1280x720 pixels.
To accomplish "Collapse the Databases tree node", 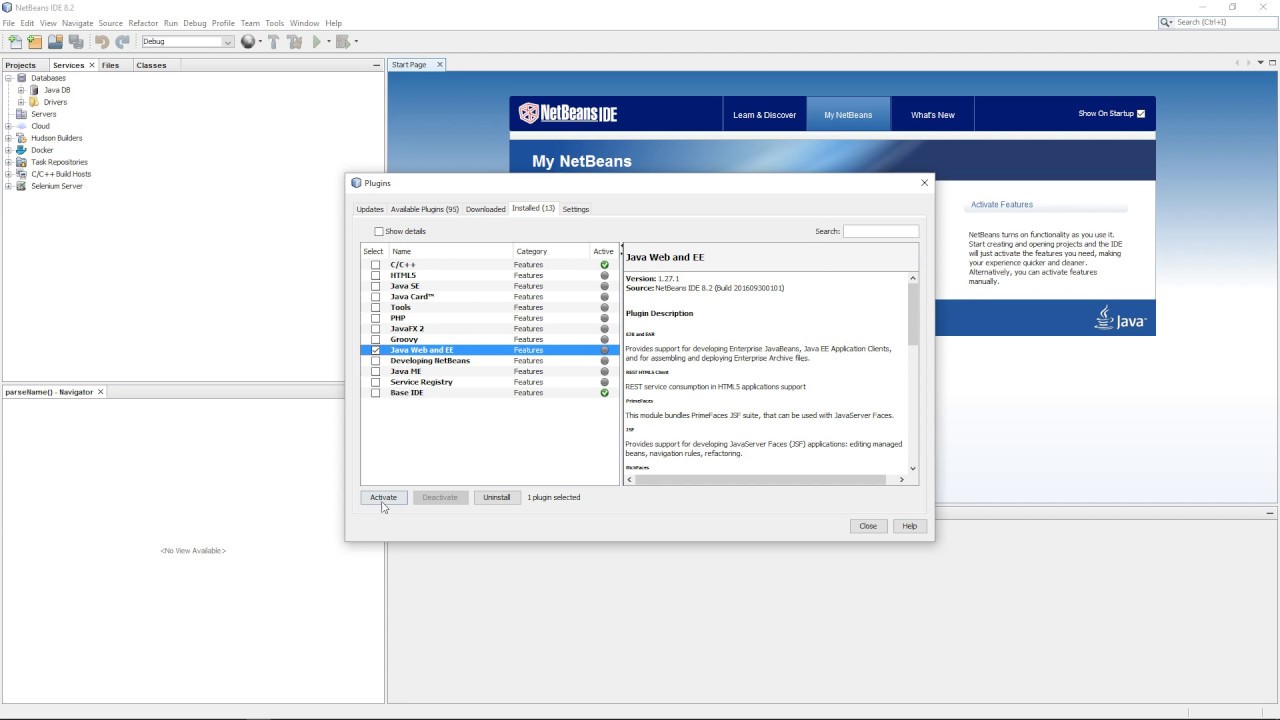I will point(9,78).
